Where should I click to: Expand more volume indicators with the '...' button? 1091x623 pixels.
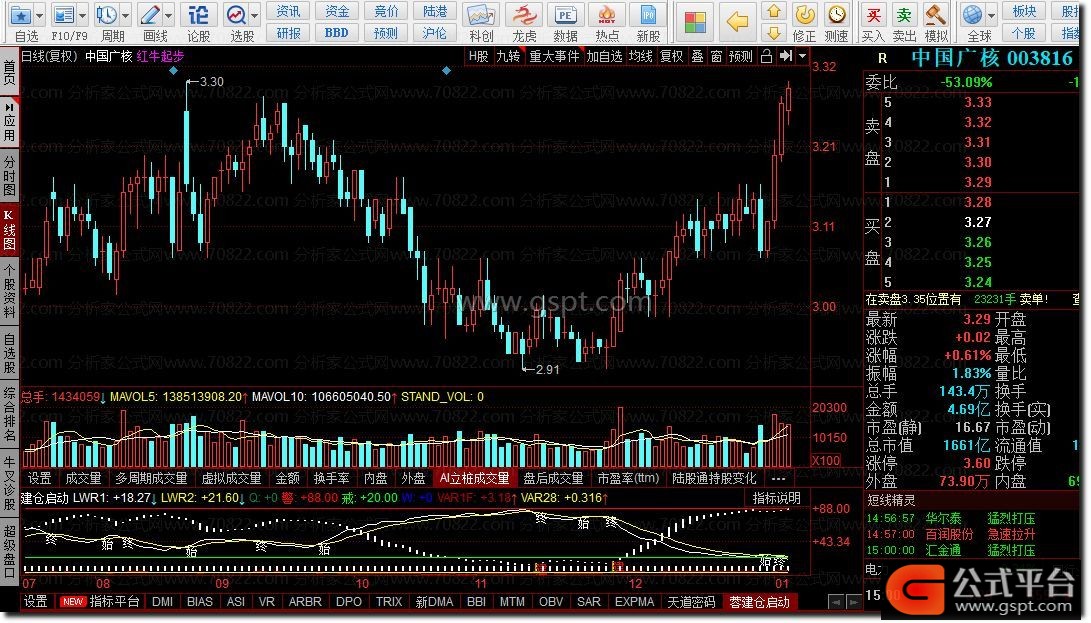point(778,478)
